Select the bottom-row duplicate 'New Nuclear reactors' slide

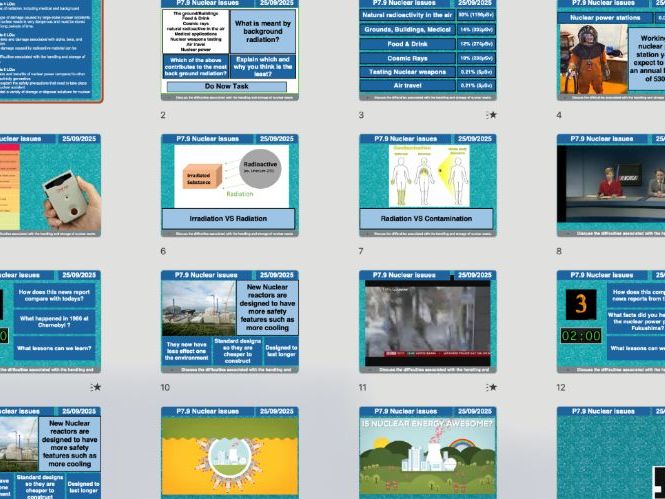click(x=50, y=453)
